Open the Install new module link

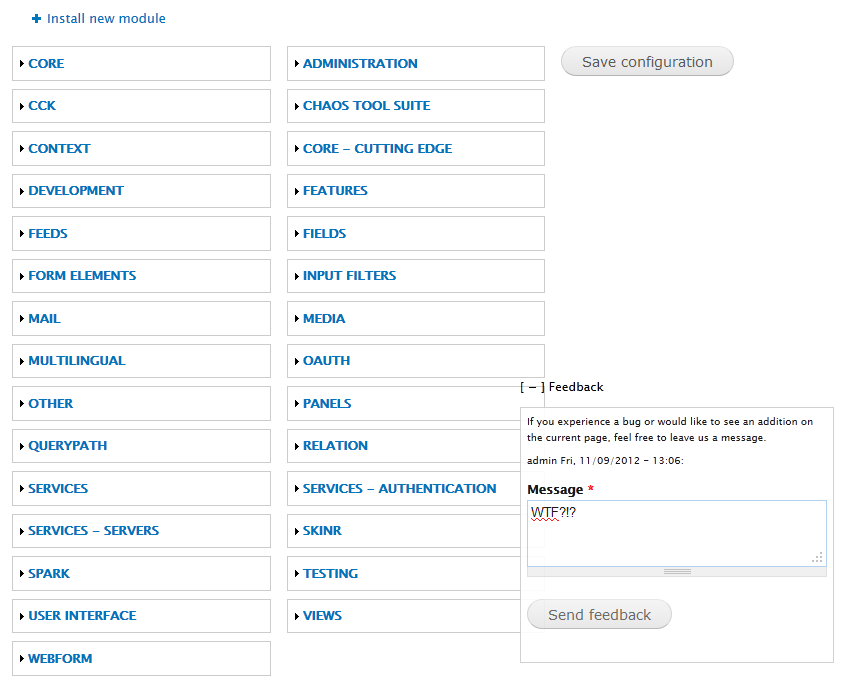[x=106, y=19]
